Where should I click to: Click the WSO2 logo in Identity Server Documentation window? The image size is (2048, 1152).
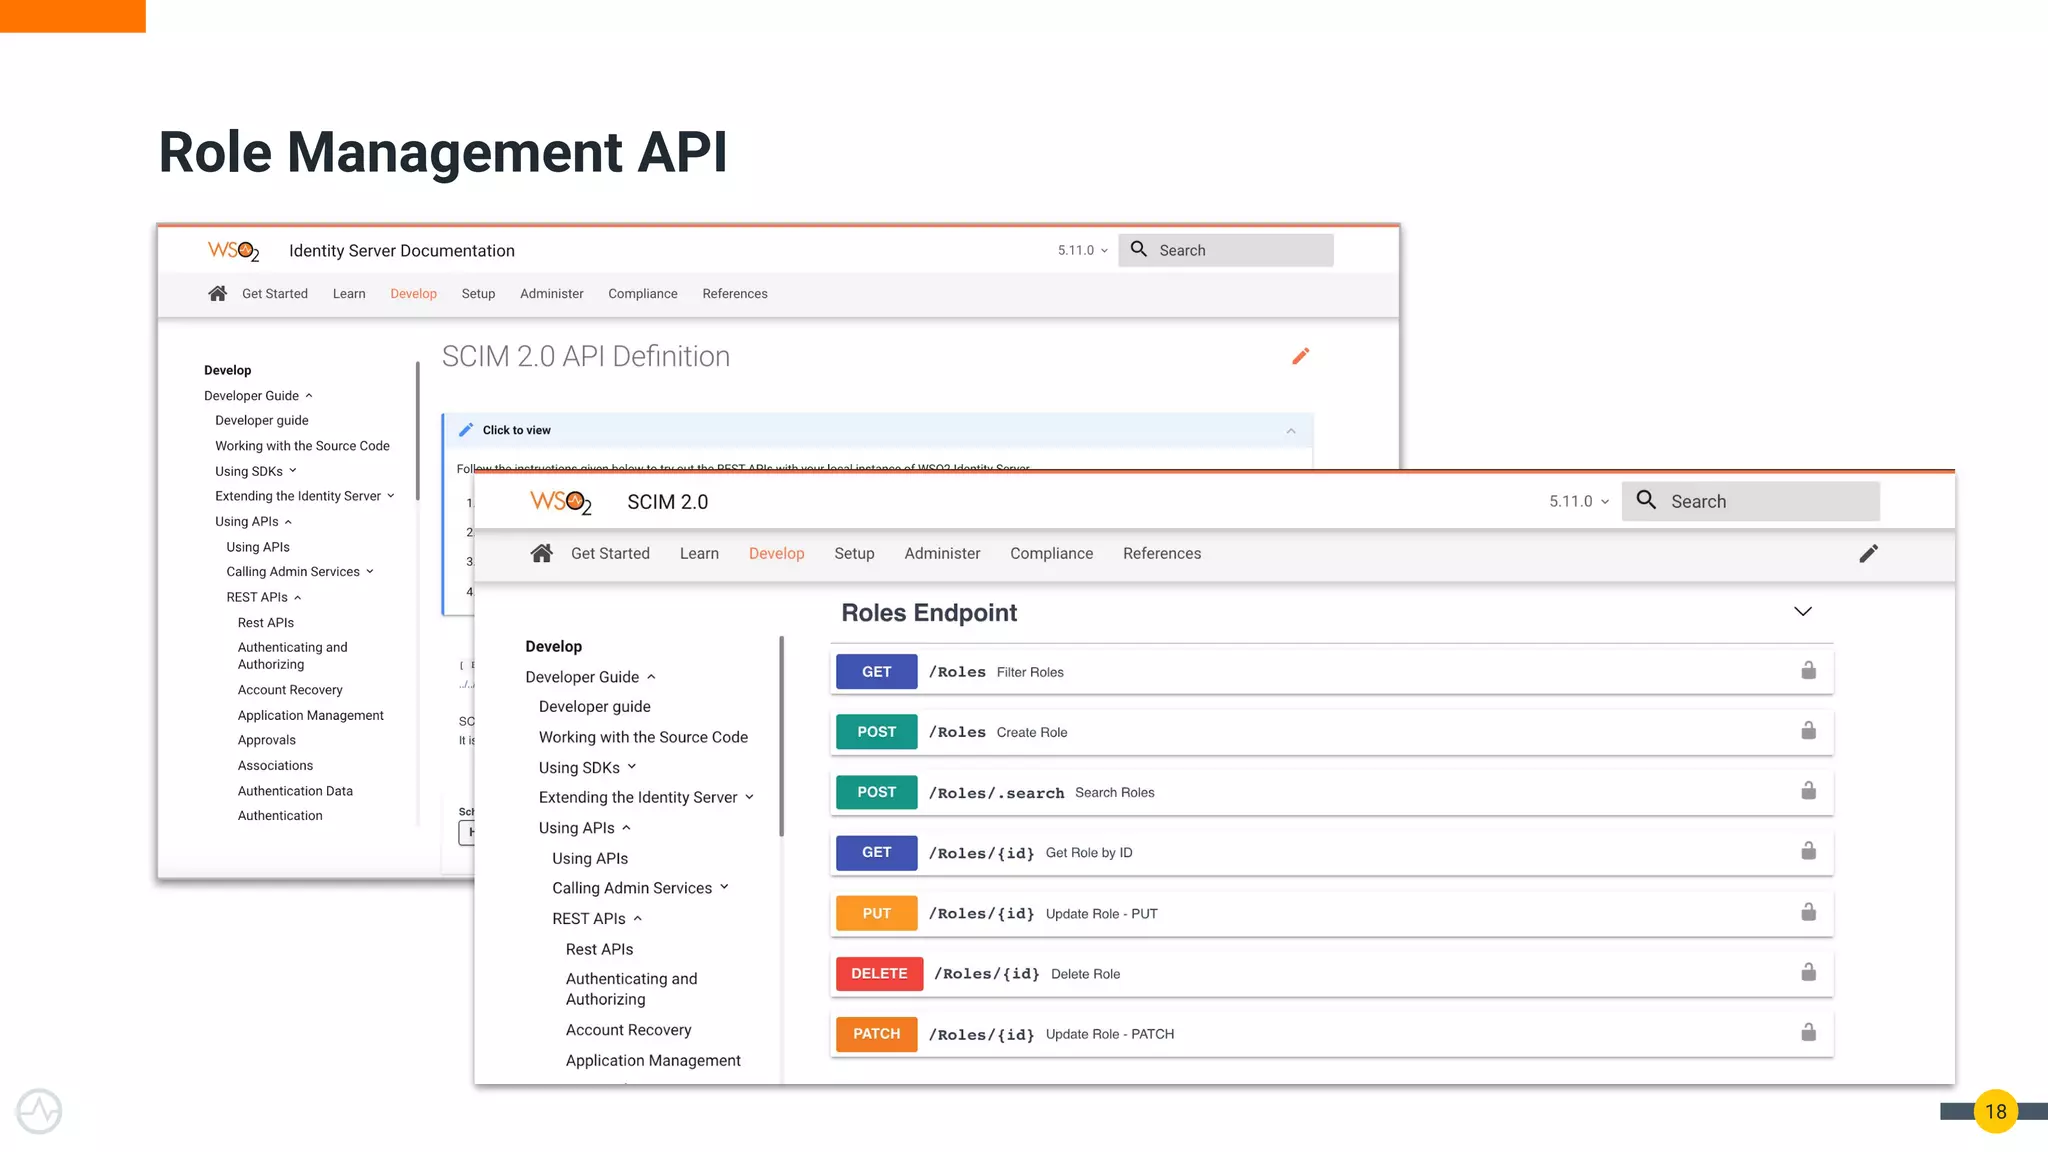(x=234, y=251)
